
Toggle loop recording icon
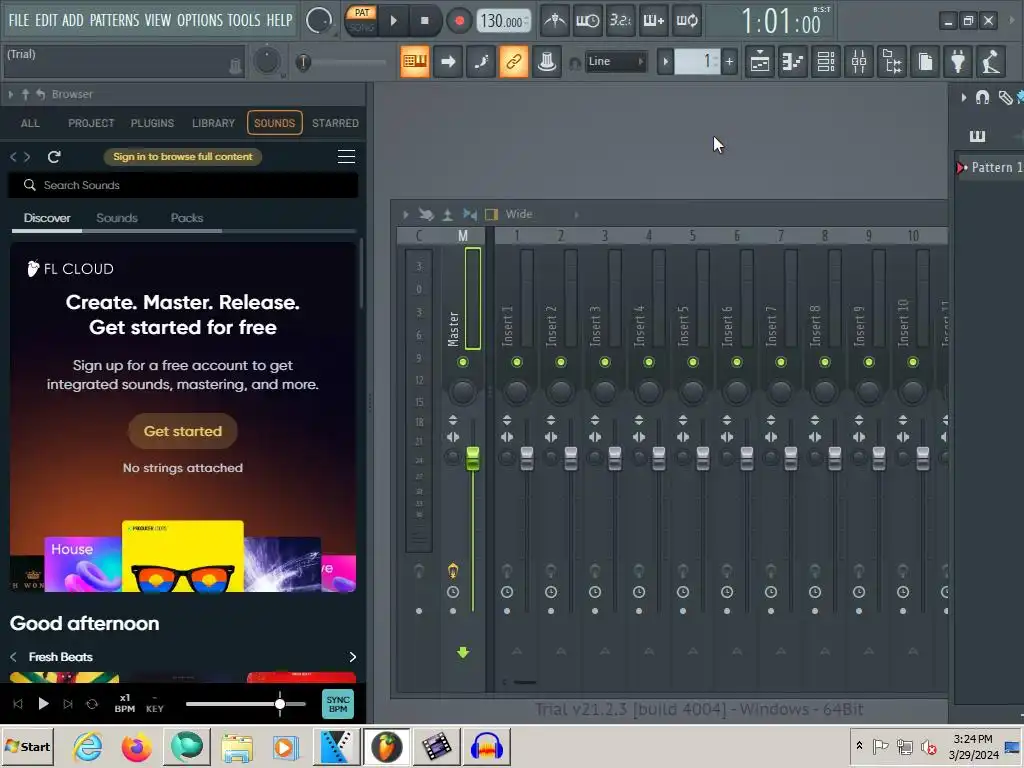[x=686, y=21]
